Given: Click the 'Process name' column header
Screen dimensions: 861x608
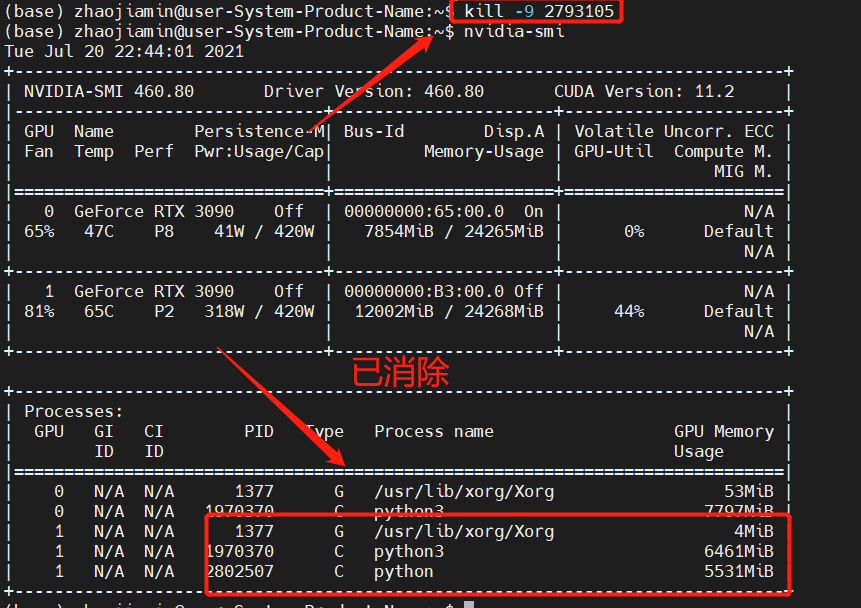Looking at the screenshot, I should [x=434, y=431].
